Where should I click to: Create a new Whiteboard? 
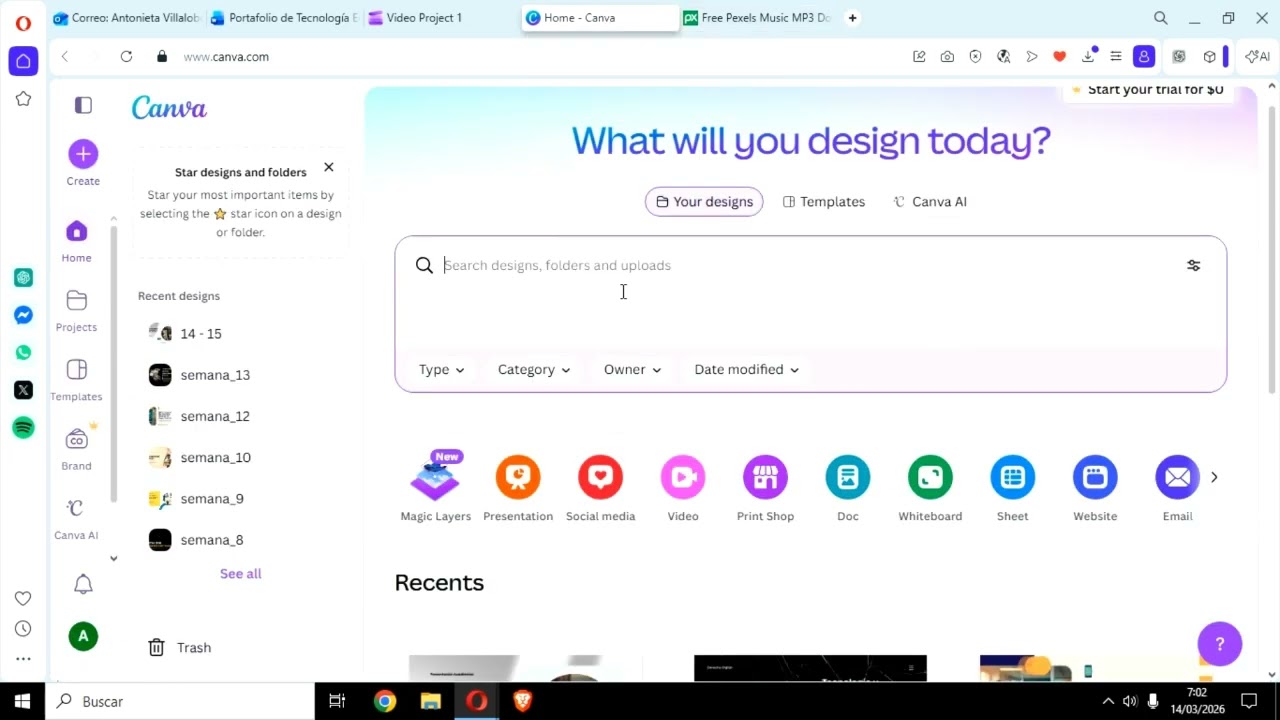[930, 477]
